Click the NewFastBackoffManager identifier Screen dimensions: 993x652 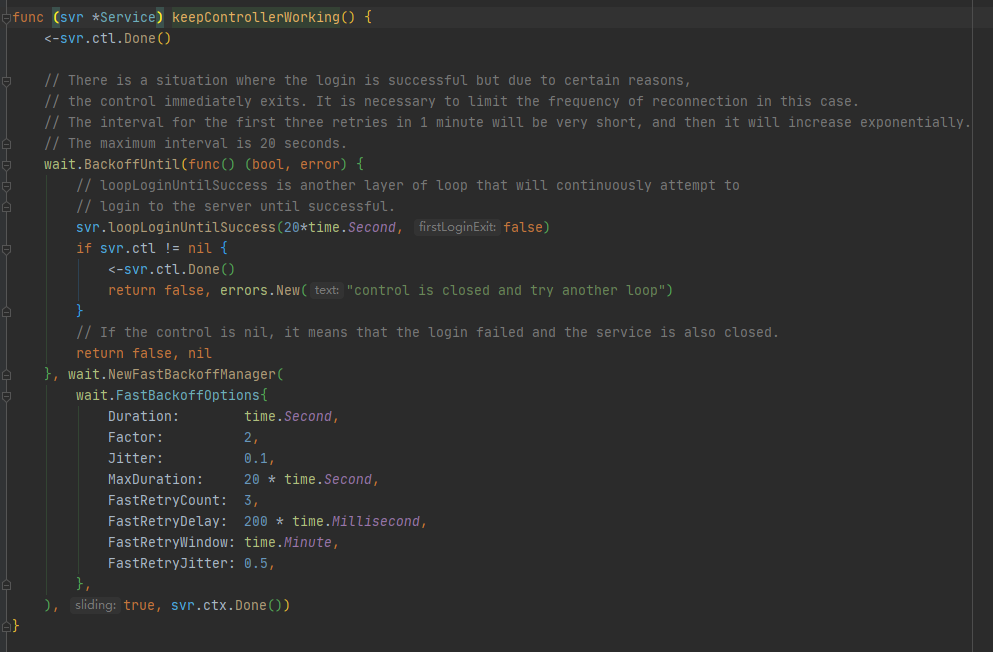coord(192,375)
